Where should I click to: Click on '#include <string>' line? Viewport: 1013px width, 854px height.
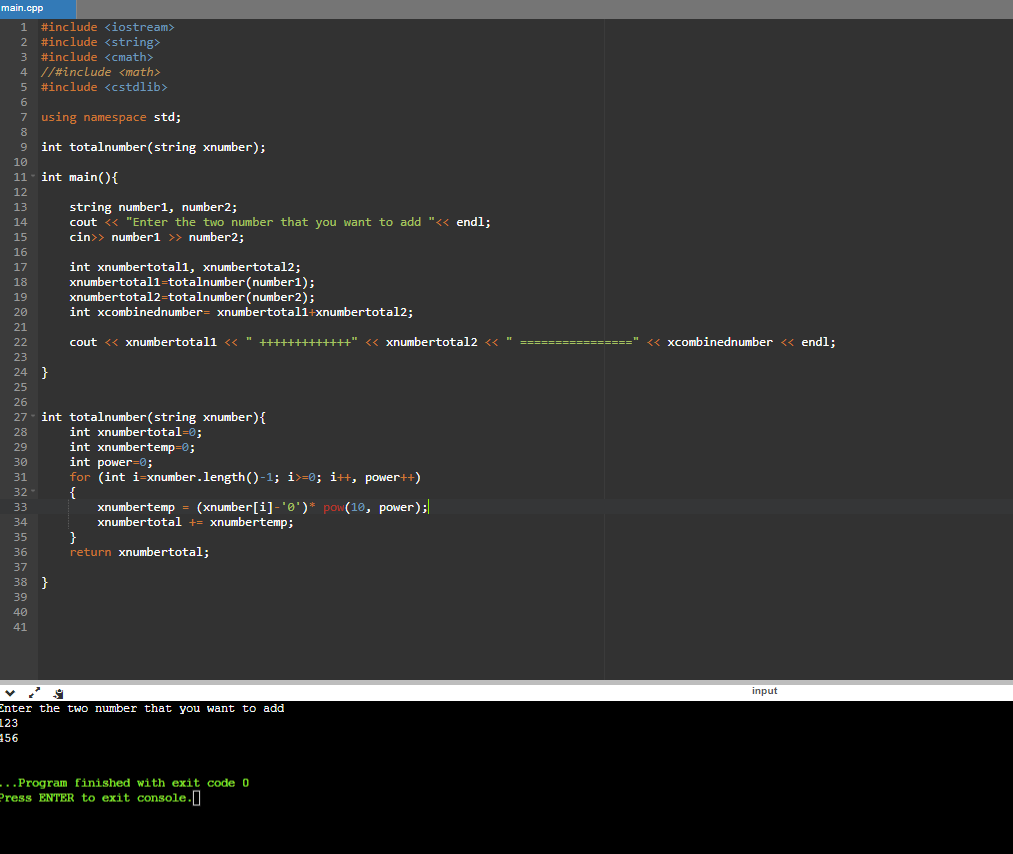pyautogui.click(x=100, y=42)
